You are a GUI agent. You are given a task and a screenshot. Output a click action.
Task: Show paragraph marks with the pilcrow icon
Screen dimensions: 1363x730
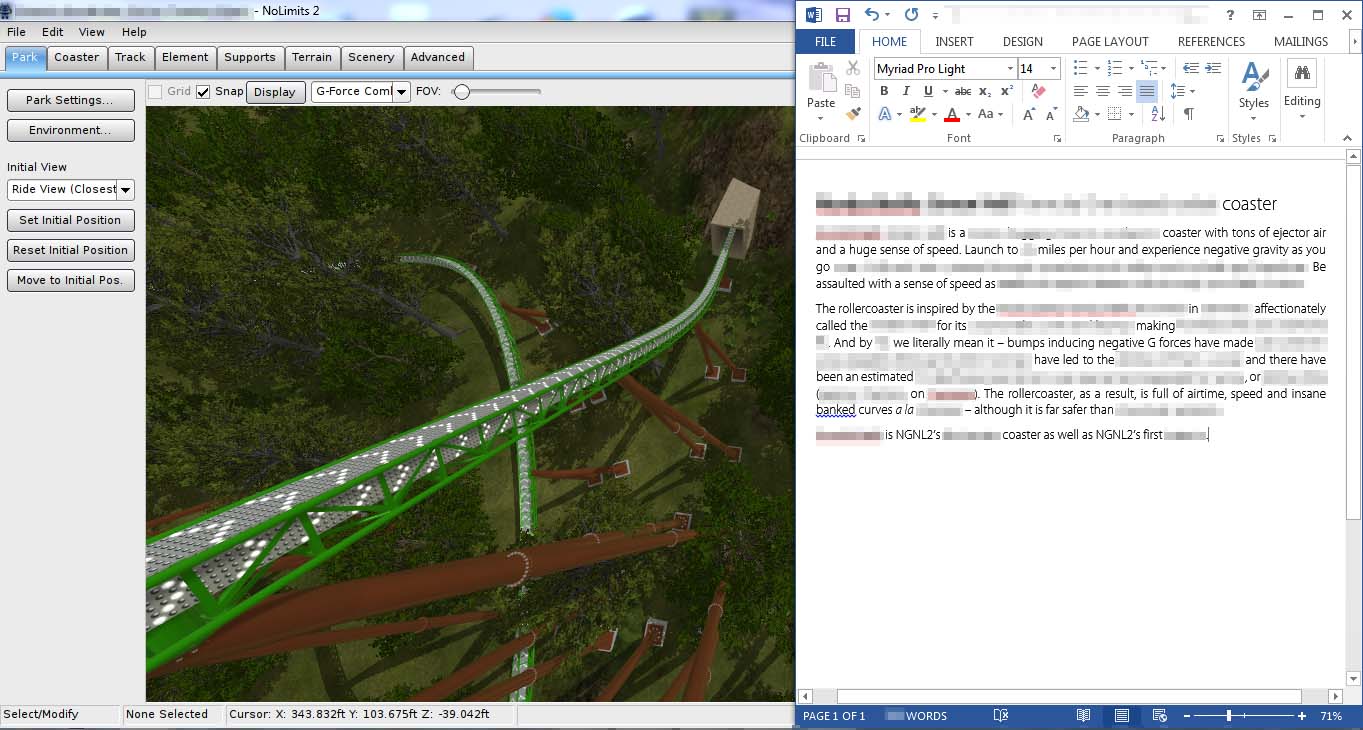tap(1188, 114)
